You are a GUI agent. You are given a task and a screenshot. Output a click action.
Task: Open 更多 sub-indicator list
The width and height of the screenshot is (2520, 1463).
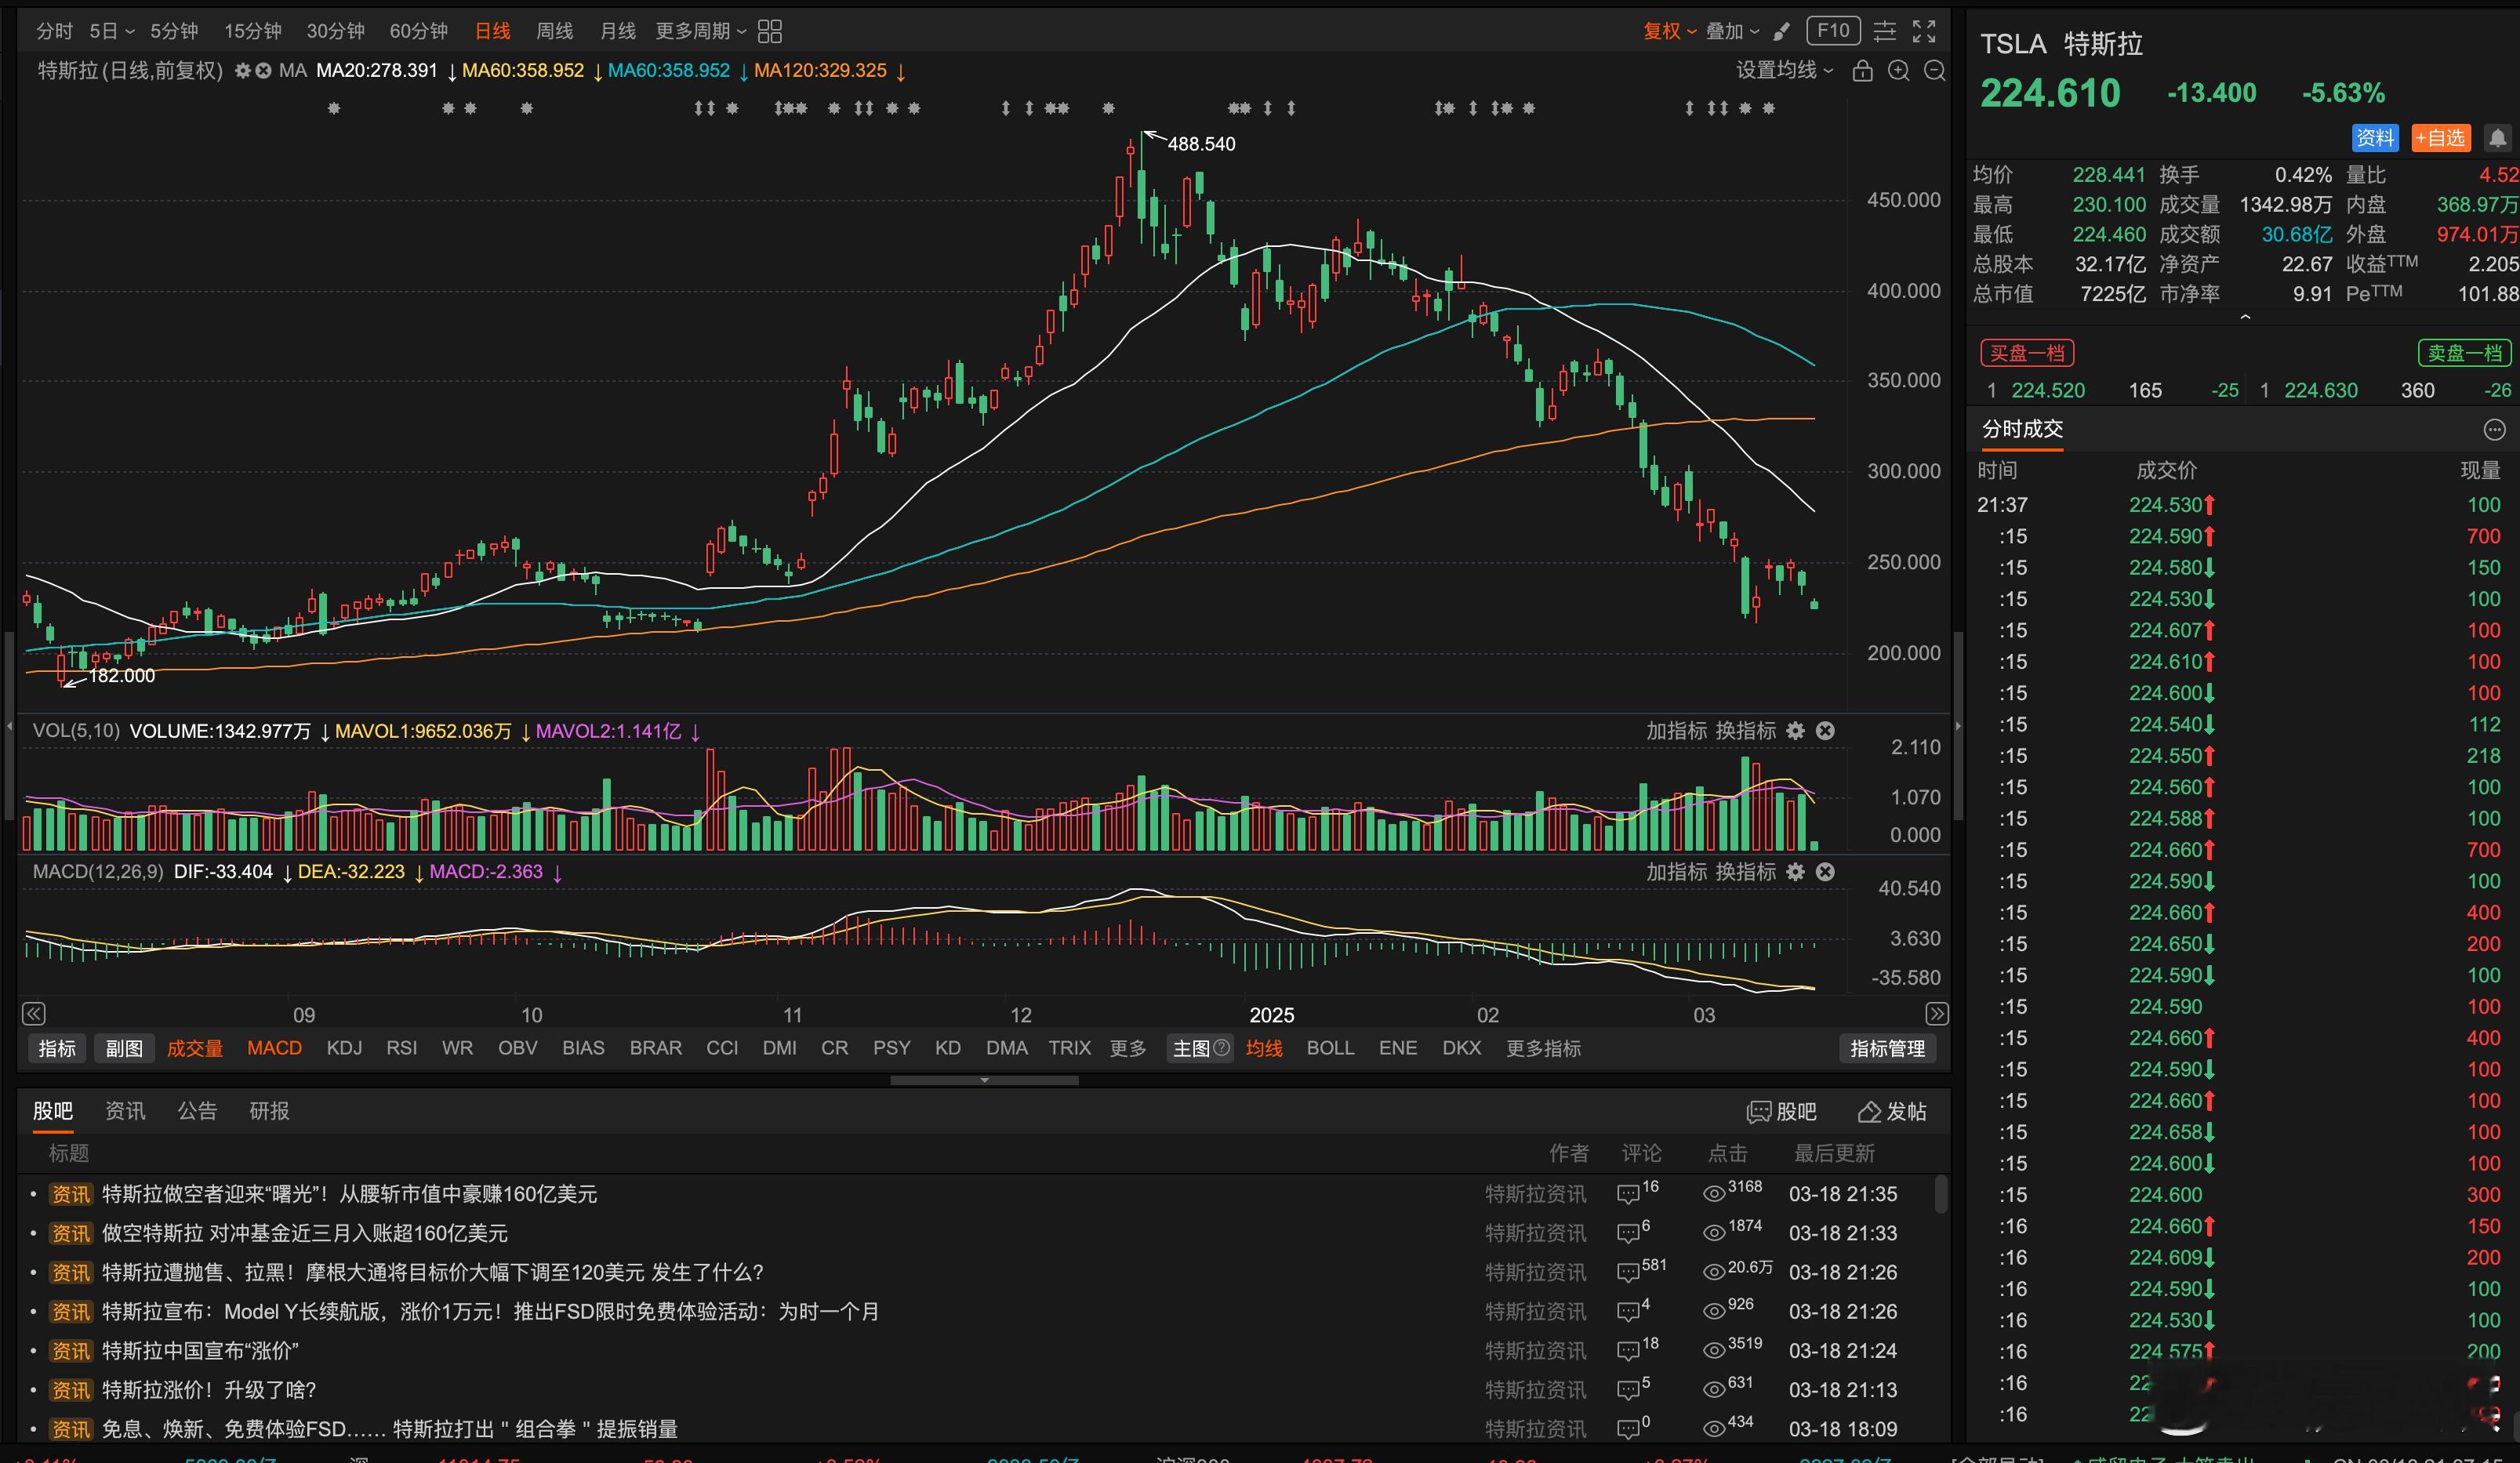[1128, 1048]
